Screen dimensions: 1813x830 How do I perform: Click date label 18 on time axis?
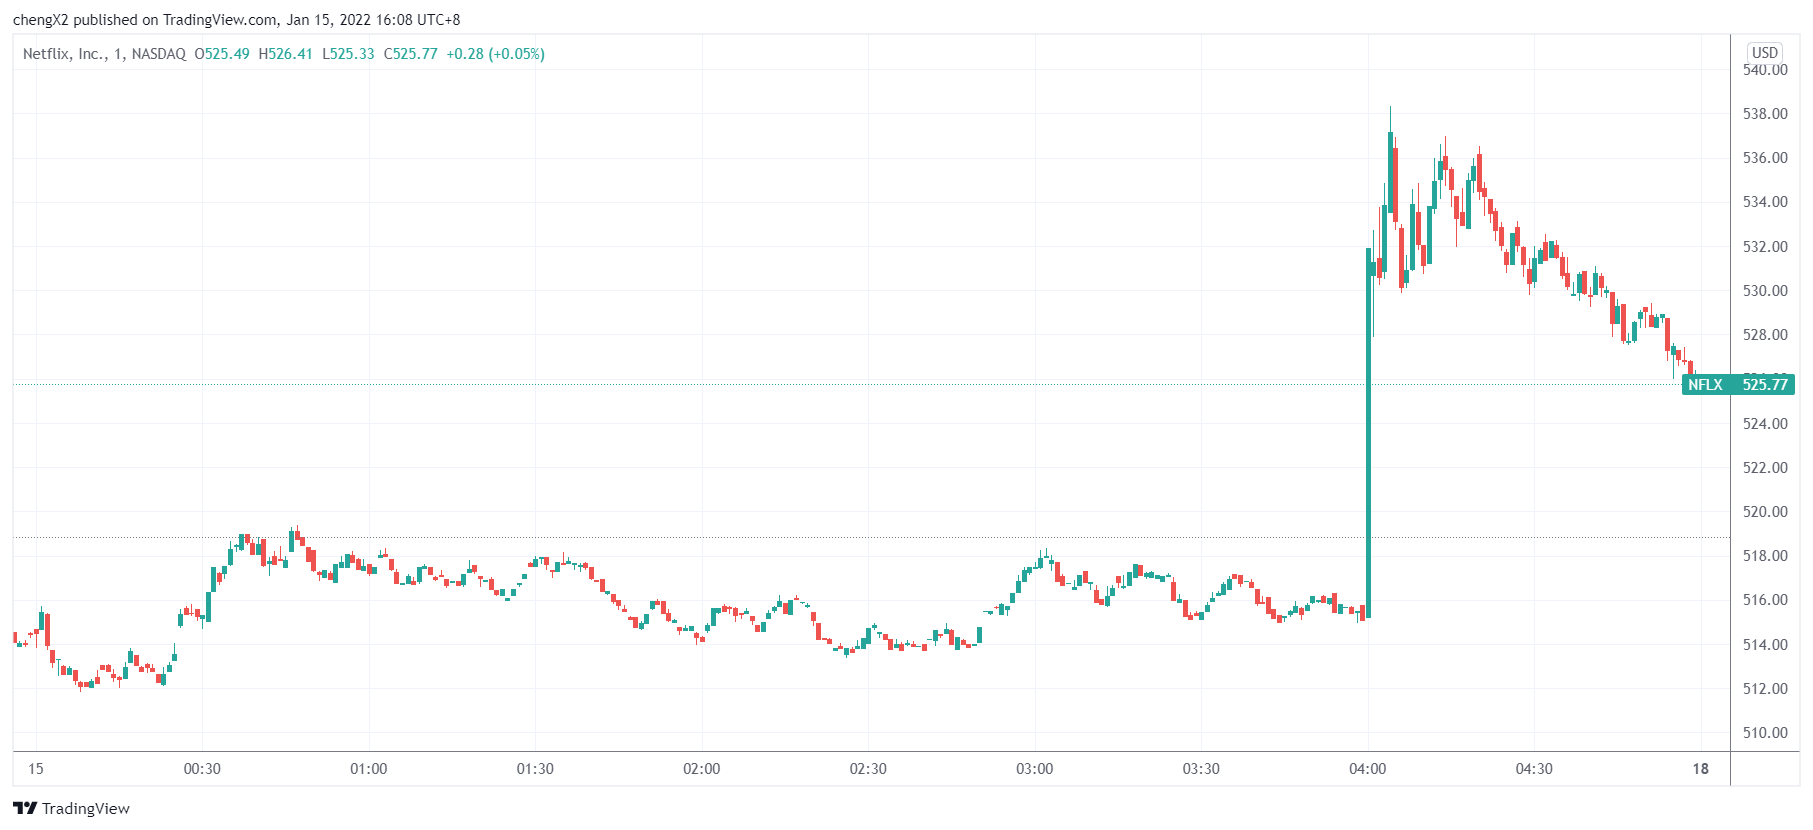(1700, 769)
